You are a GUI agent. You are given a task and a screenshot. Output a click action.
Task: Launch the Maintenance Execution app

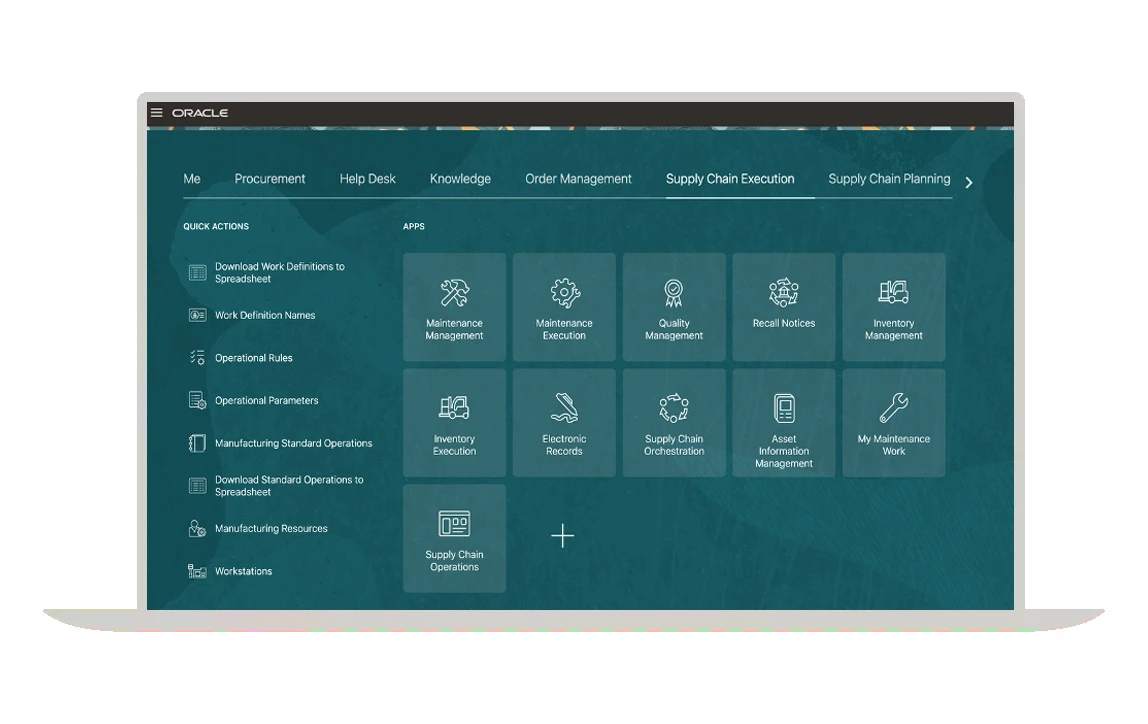(564, 307)
